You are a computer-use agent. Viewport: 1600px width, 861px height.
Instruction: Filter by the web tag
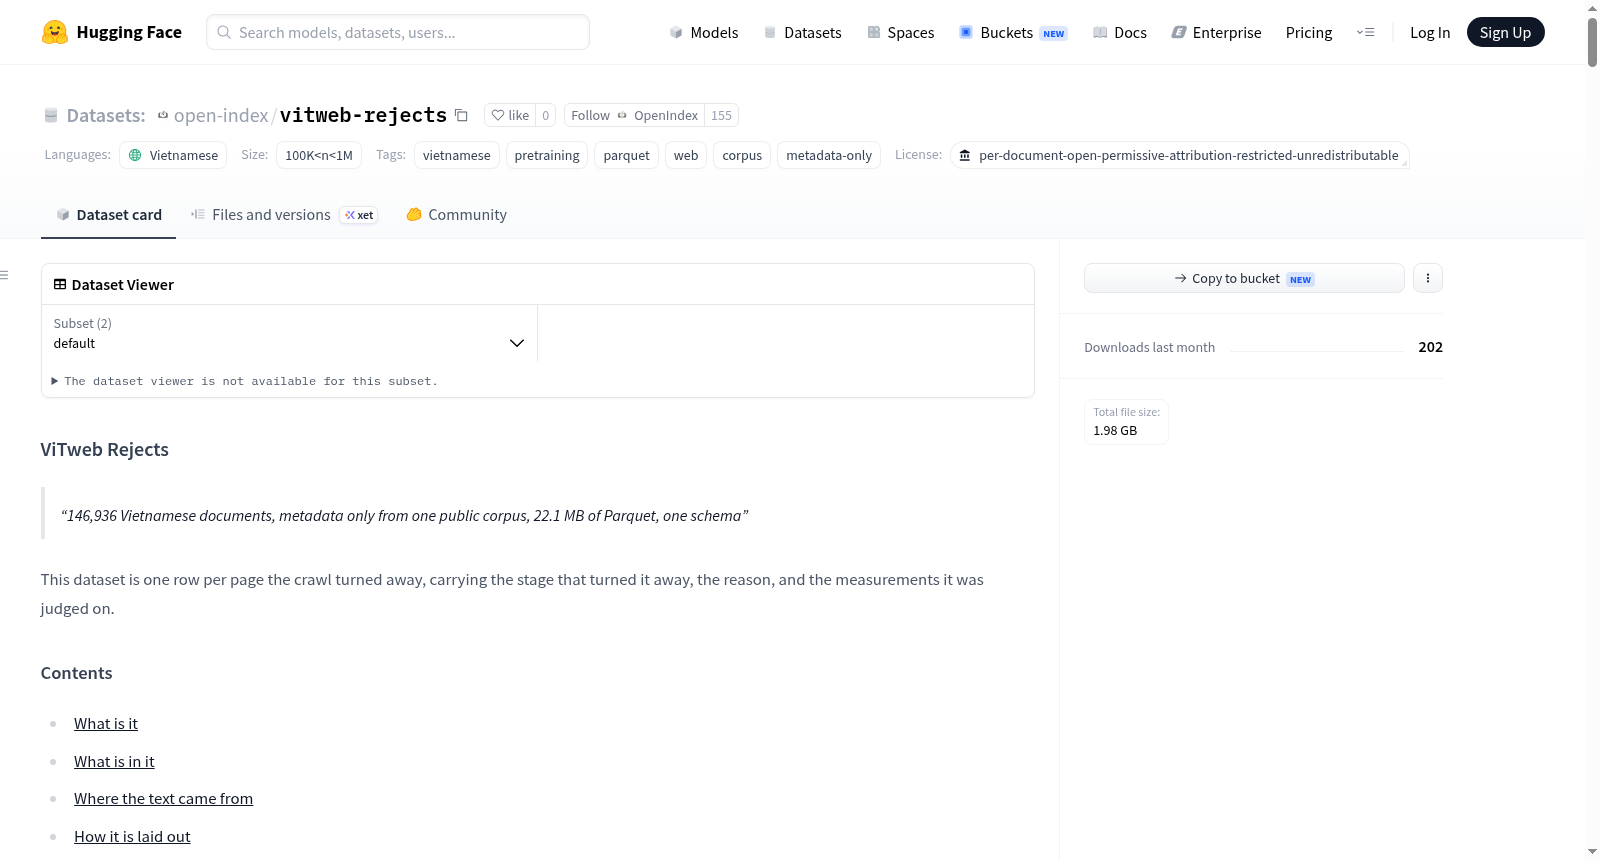(x=686, y=155)
